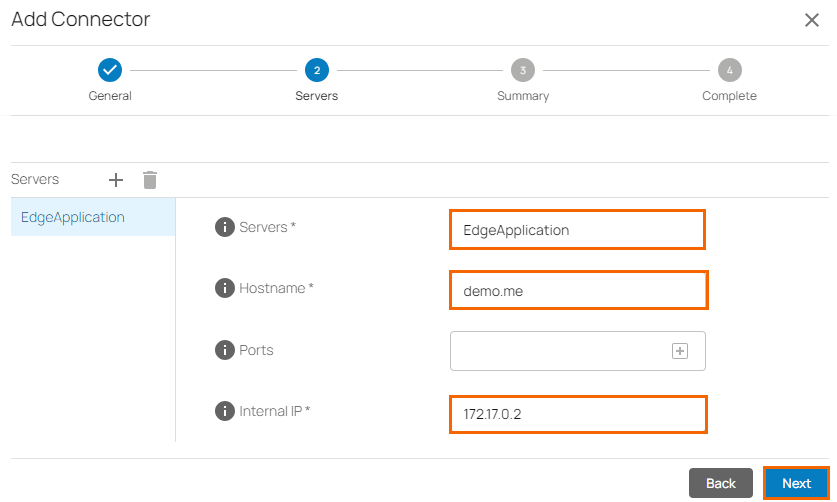Click the info icon beside Ports

click(x=225, y=350)
